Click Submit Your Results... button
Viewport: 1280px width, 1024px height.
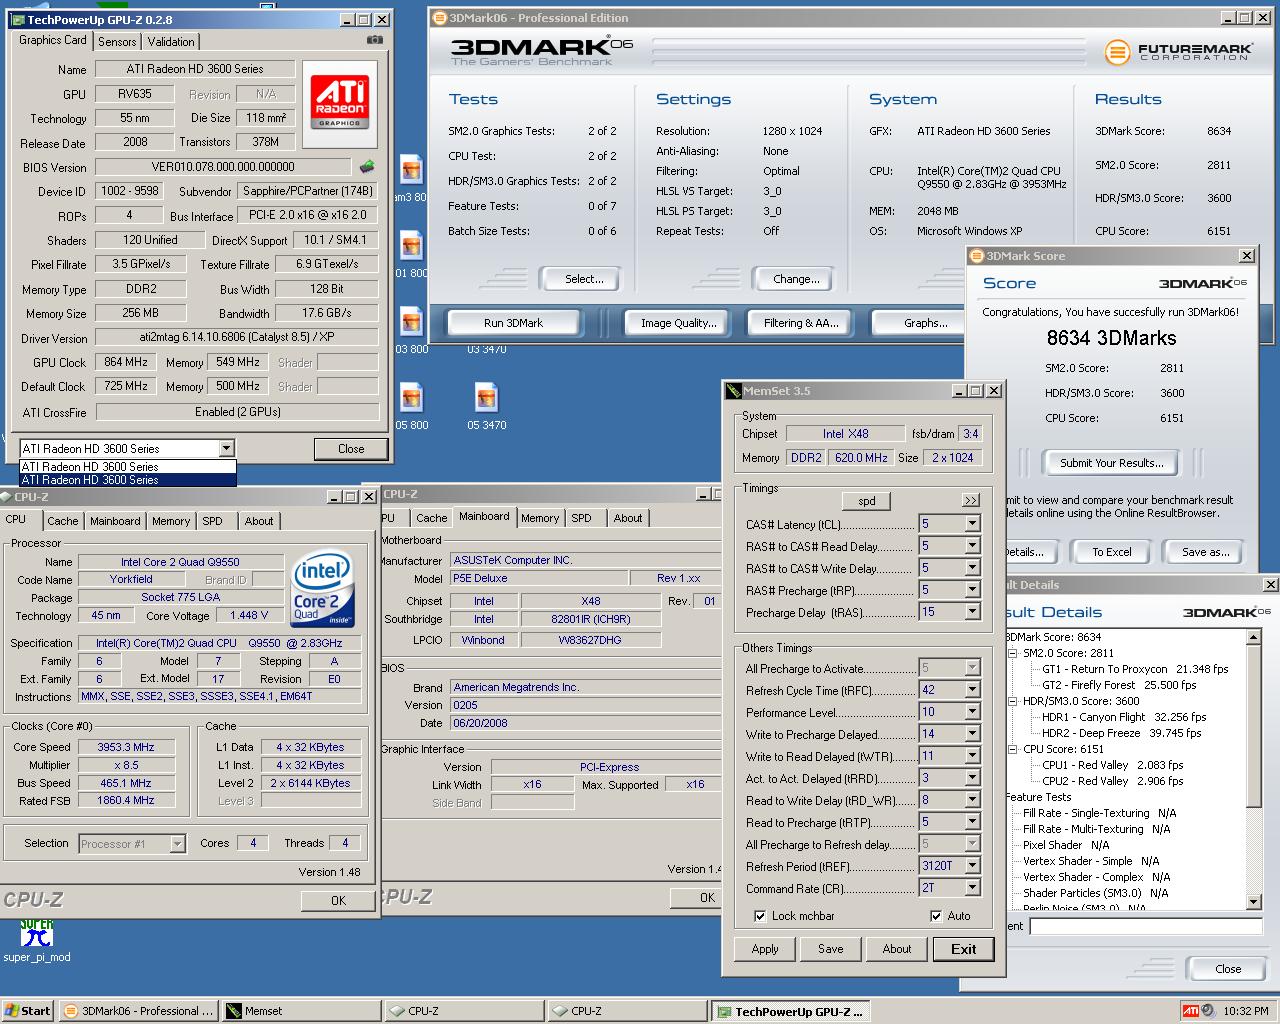(1112, 463)
